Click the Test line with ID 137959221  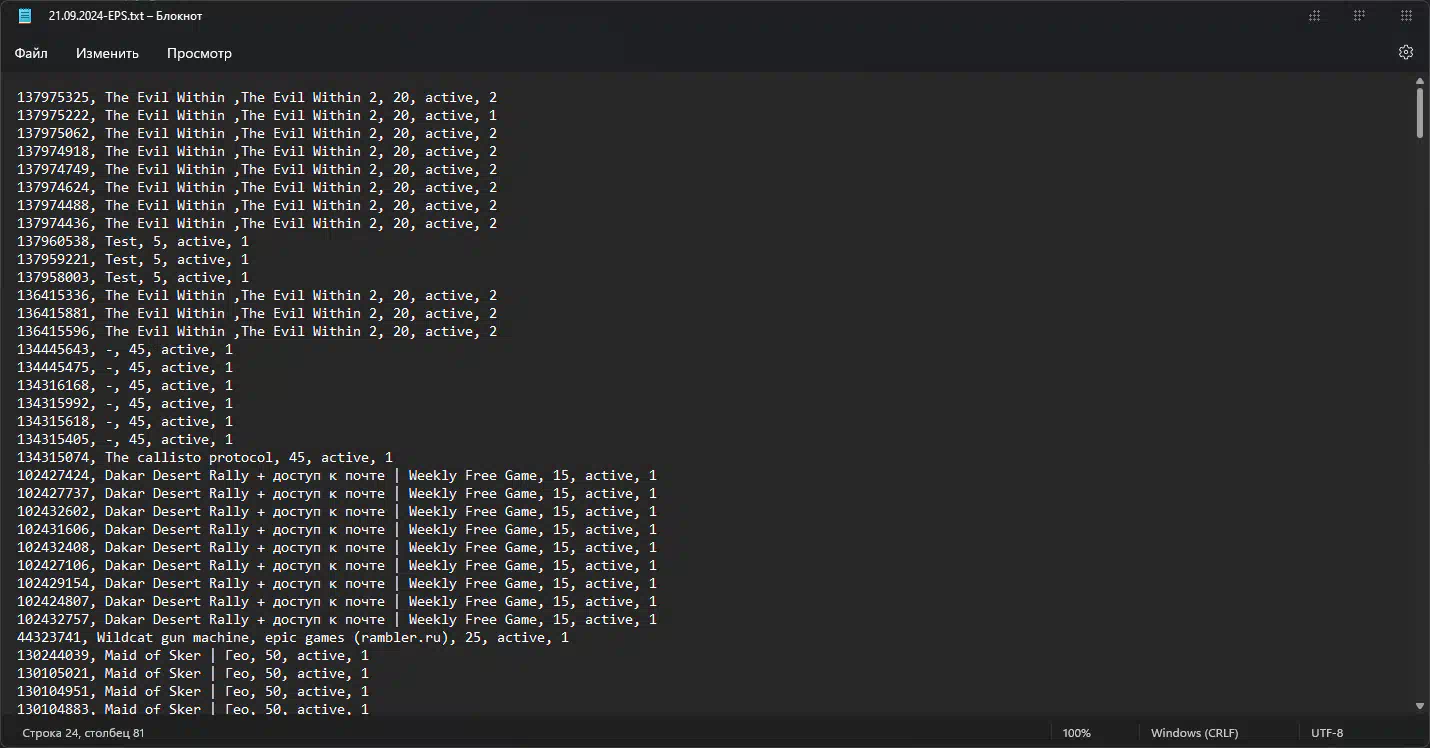(133, 259)
